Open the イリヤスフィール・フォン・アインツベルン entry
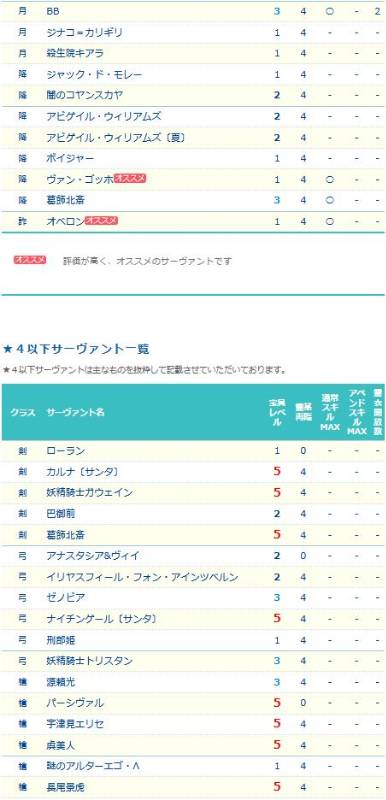 (x=142, y=577)
